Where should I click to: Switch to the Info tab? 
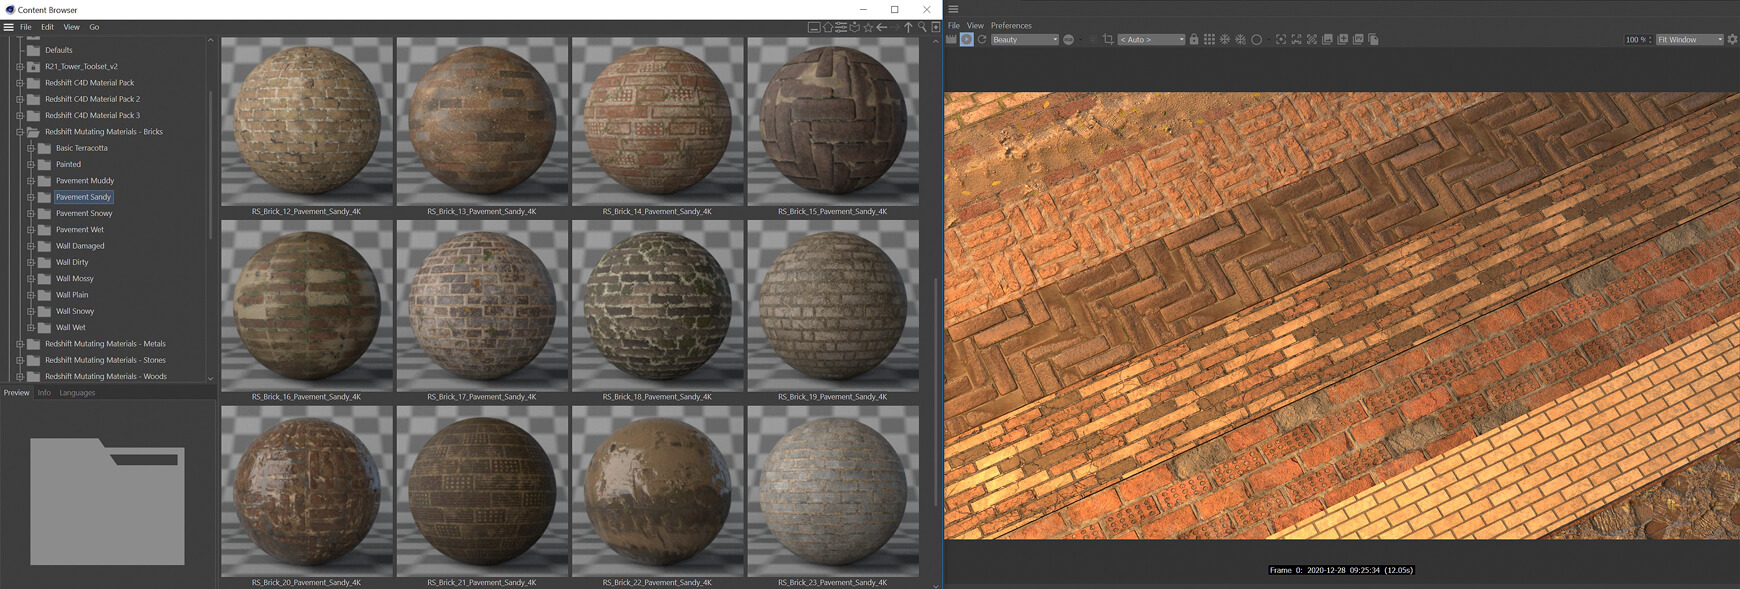44,393
